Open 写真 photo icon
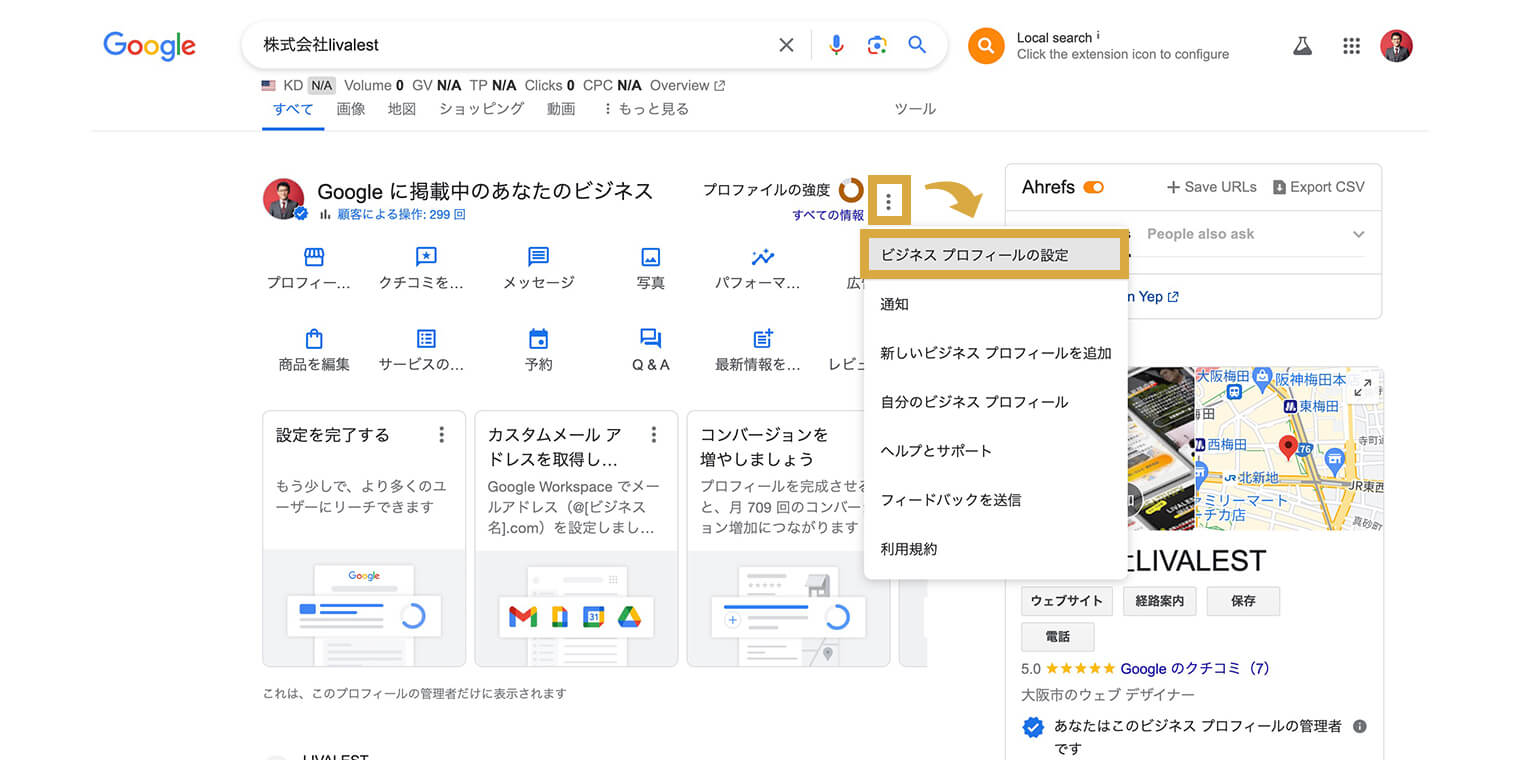Image resolution: width=1520 pixels, height=760 pixels. (x=651, y=257)
